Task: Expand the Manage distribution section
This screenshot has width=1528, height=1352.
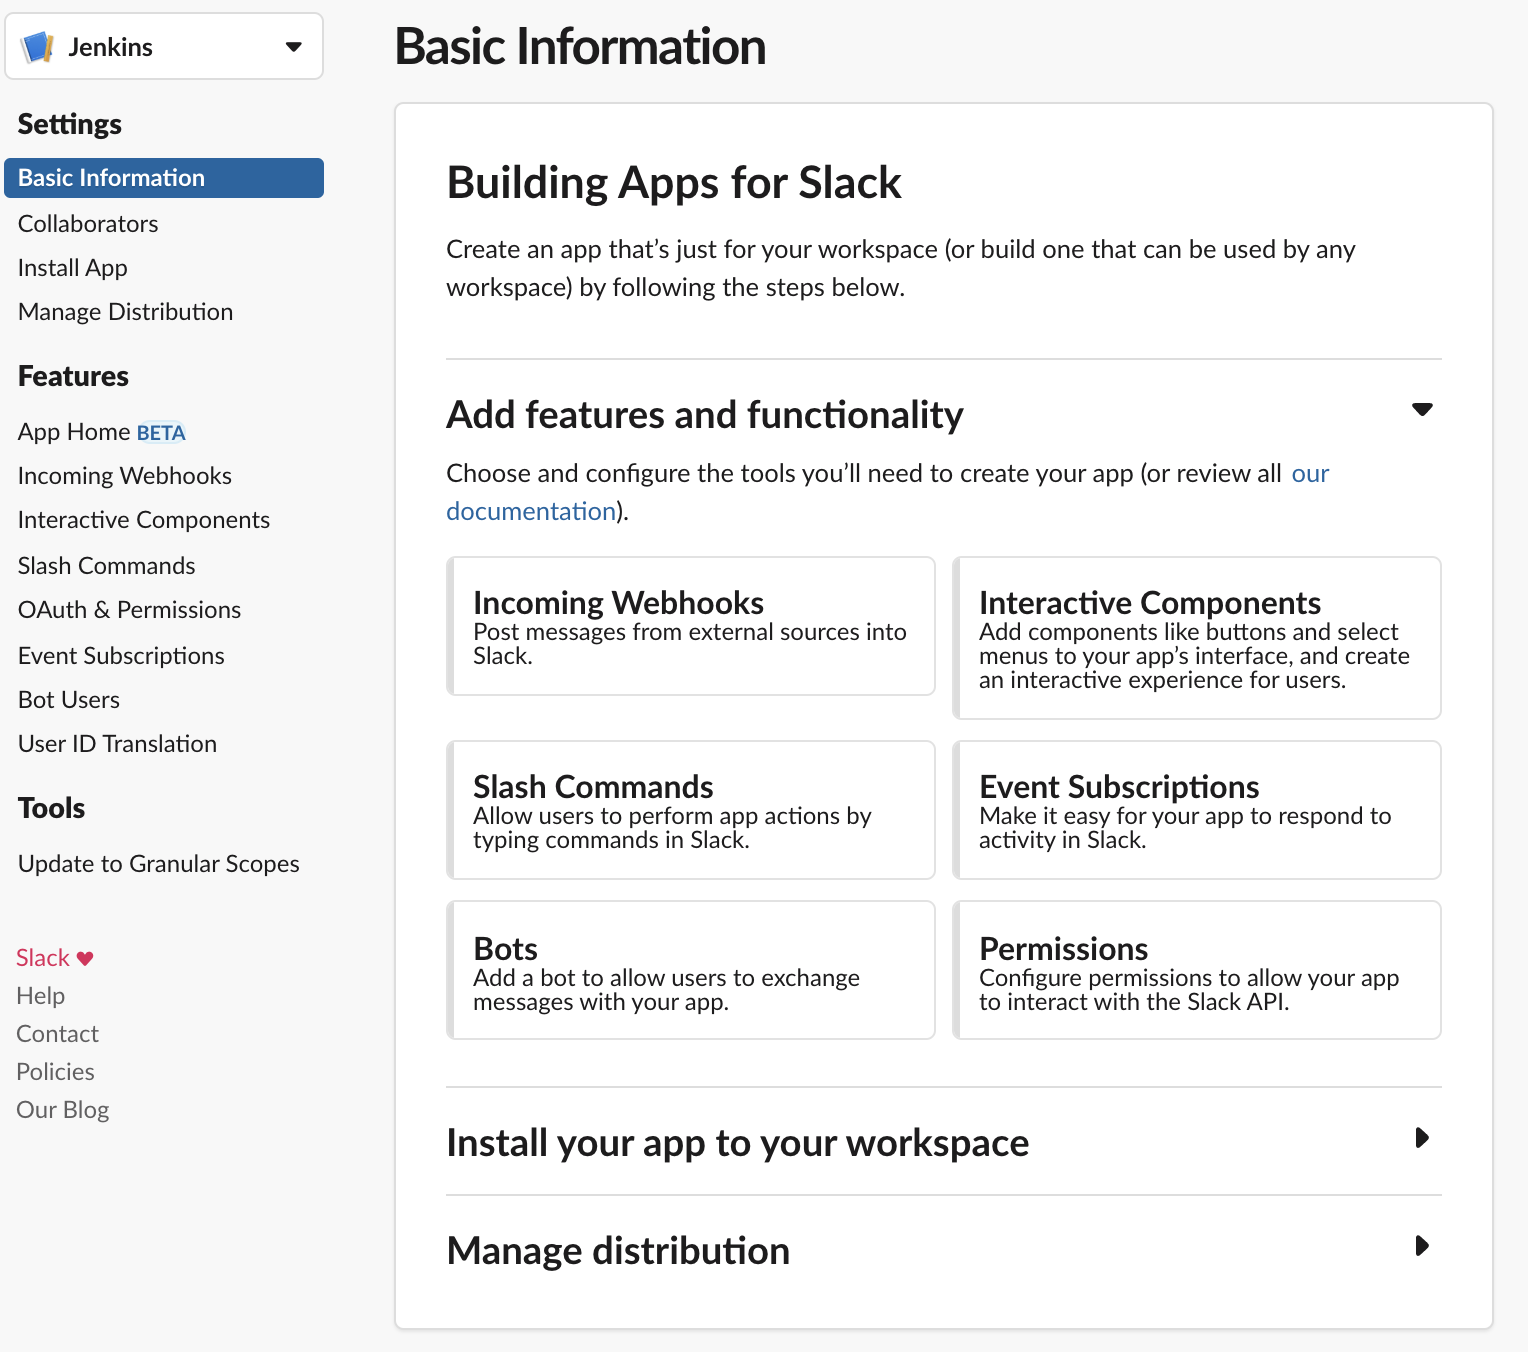Action: point(1422,1246)
